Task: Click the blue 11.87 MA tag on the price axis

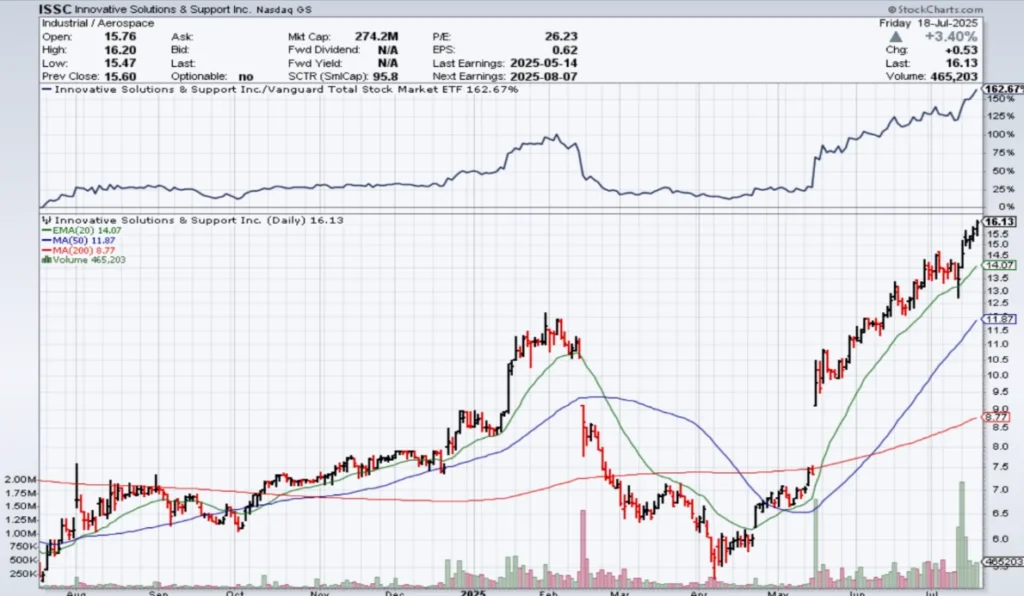Action: coord(999,319)
